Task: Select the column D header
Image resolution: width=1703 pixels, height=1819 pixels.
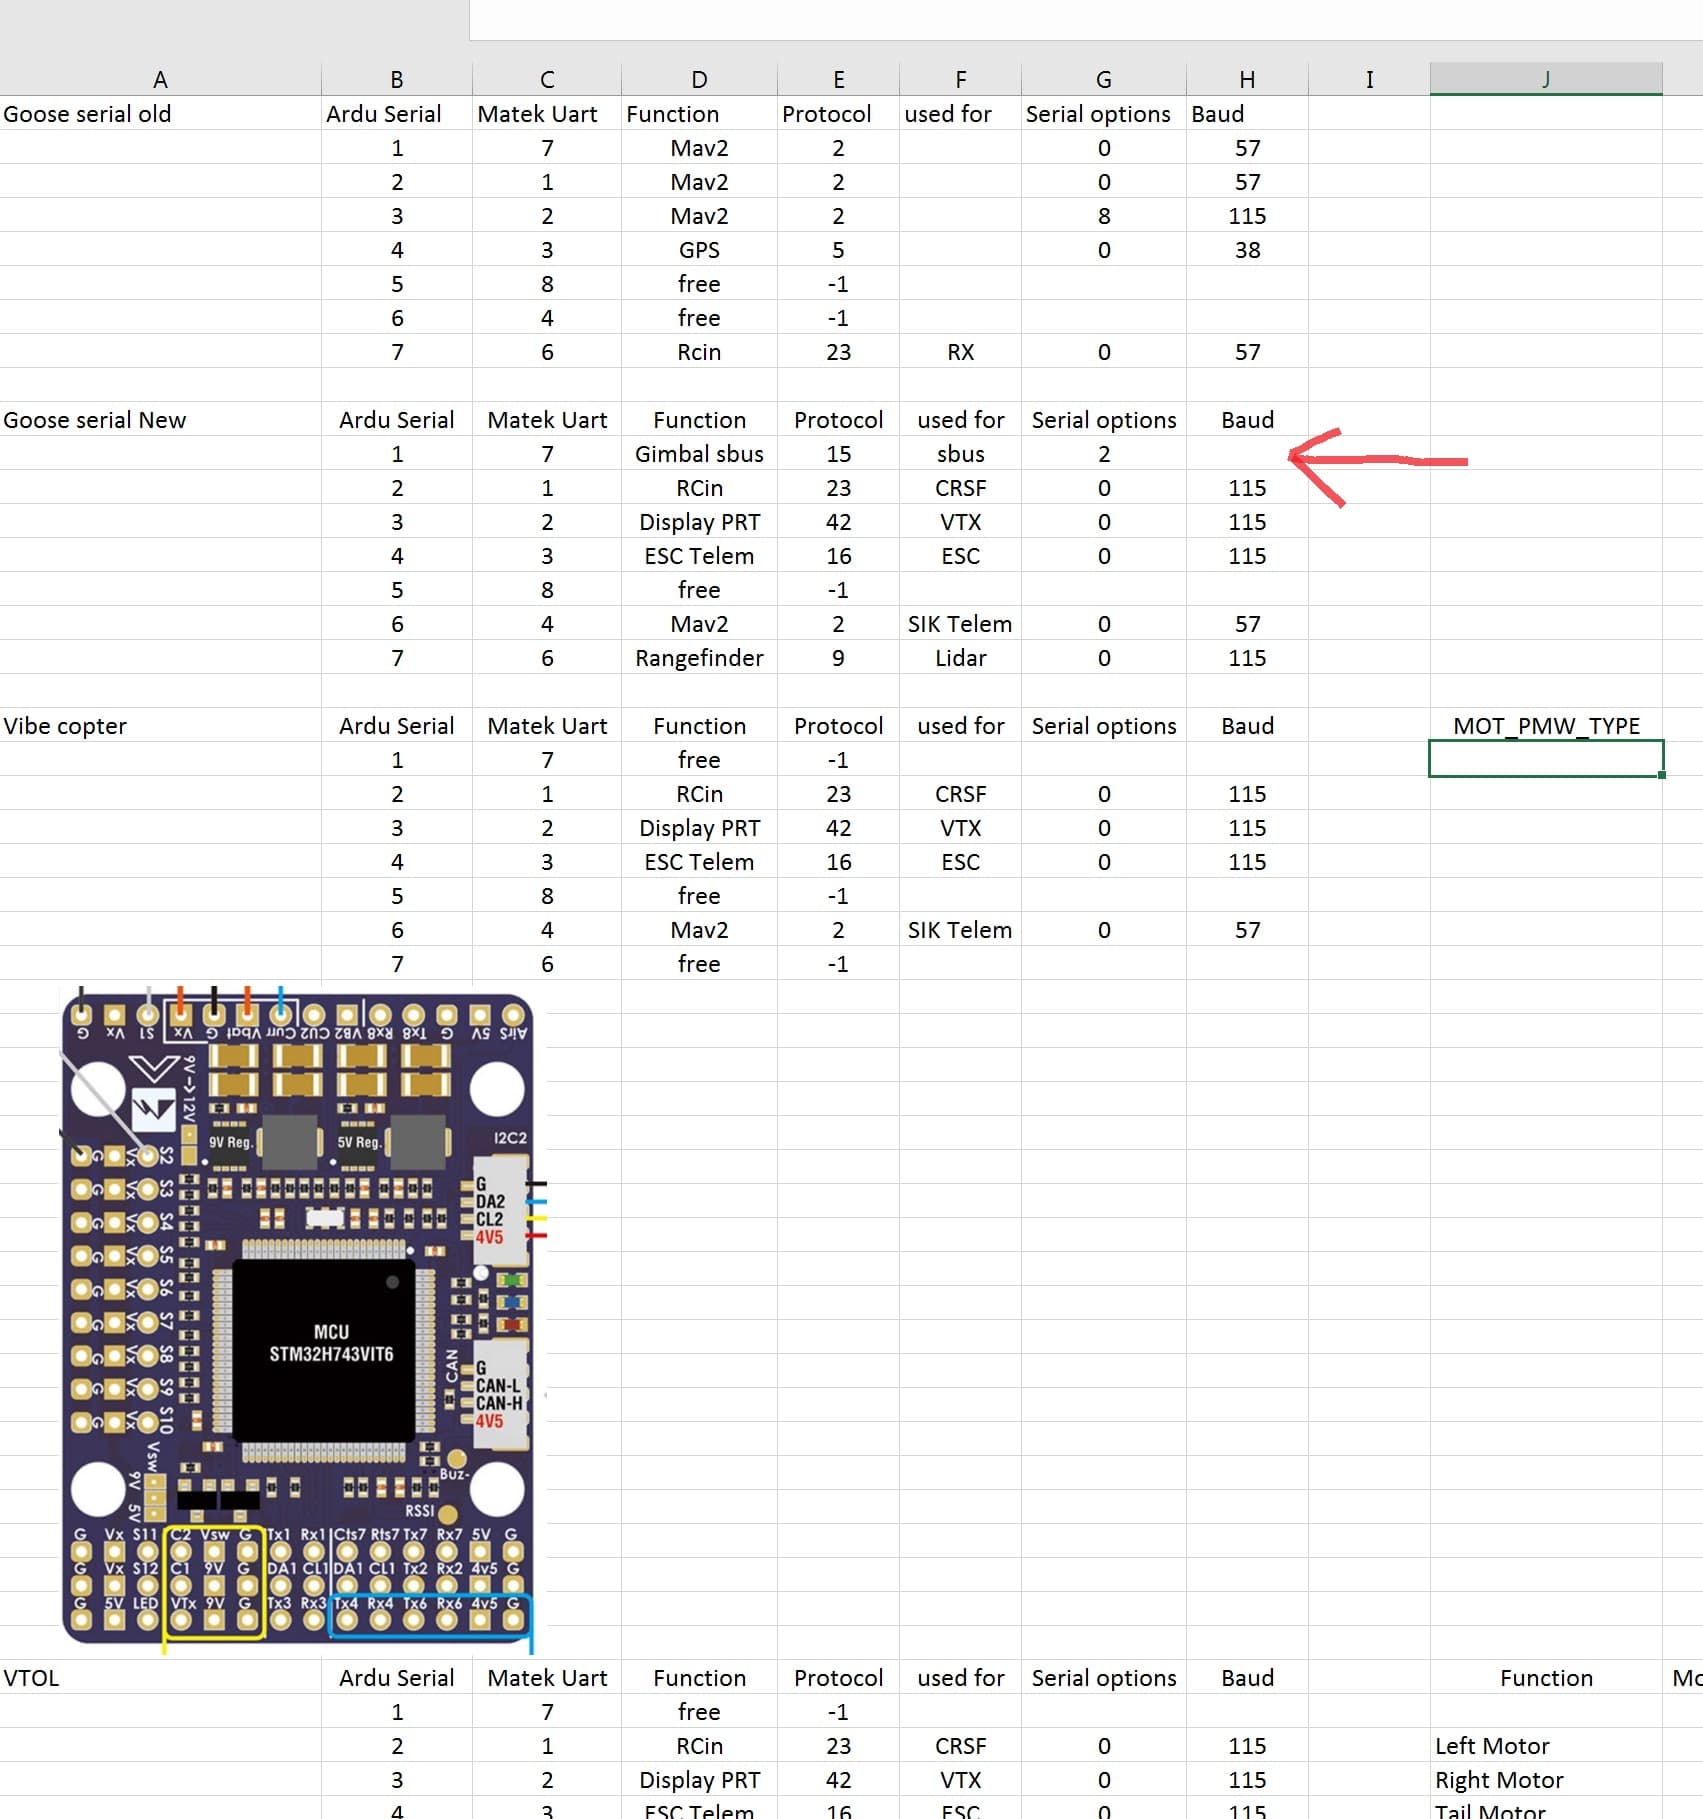Action: tap(699, 80)
